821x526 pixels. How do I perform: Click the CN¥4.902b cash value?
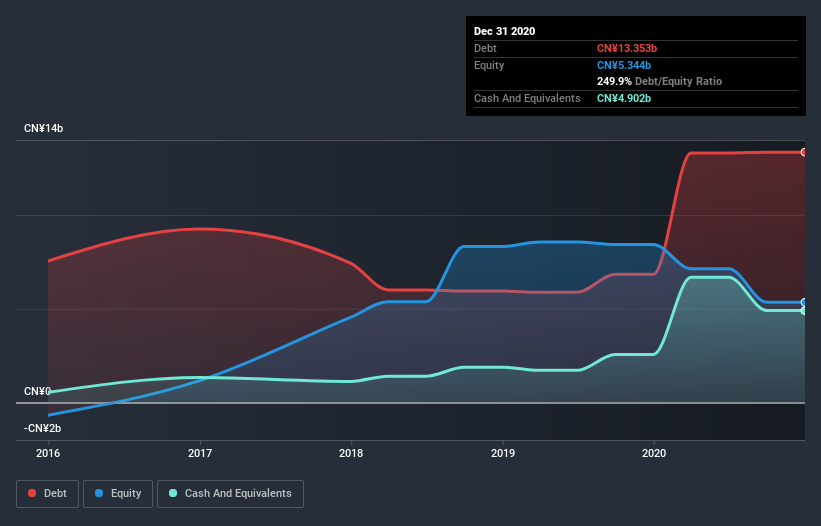click(624, 98)
